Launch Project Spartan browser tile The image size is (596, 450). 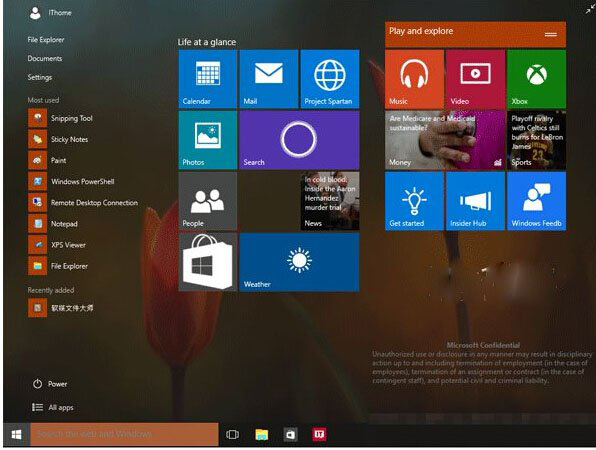[330, 79]
